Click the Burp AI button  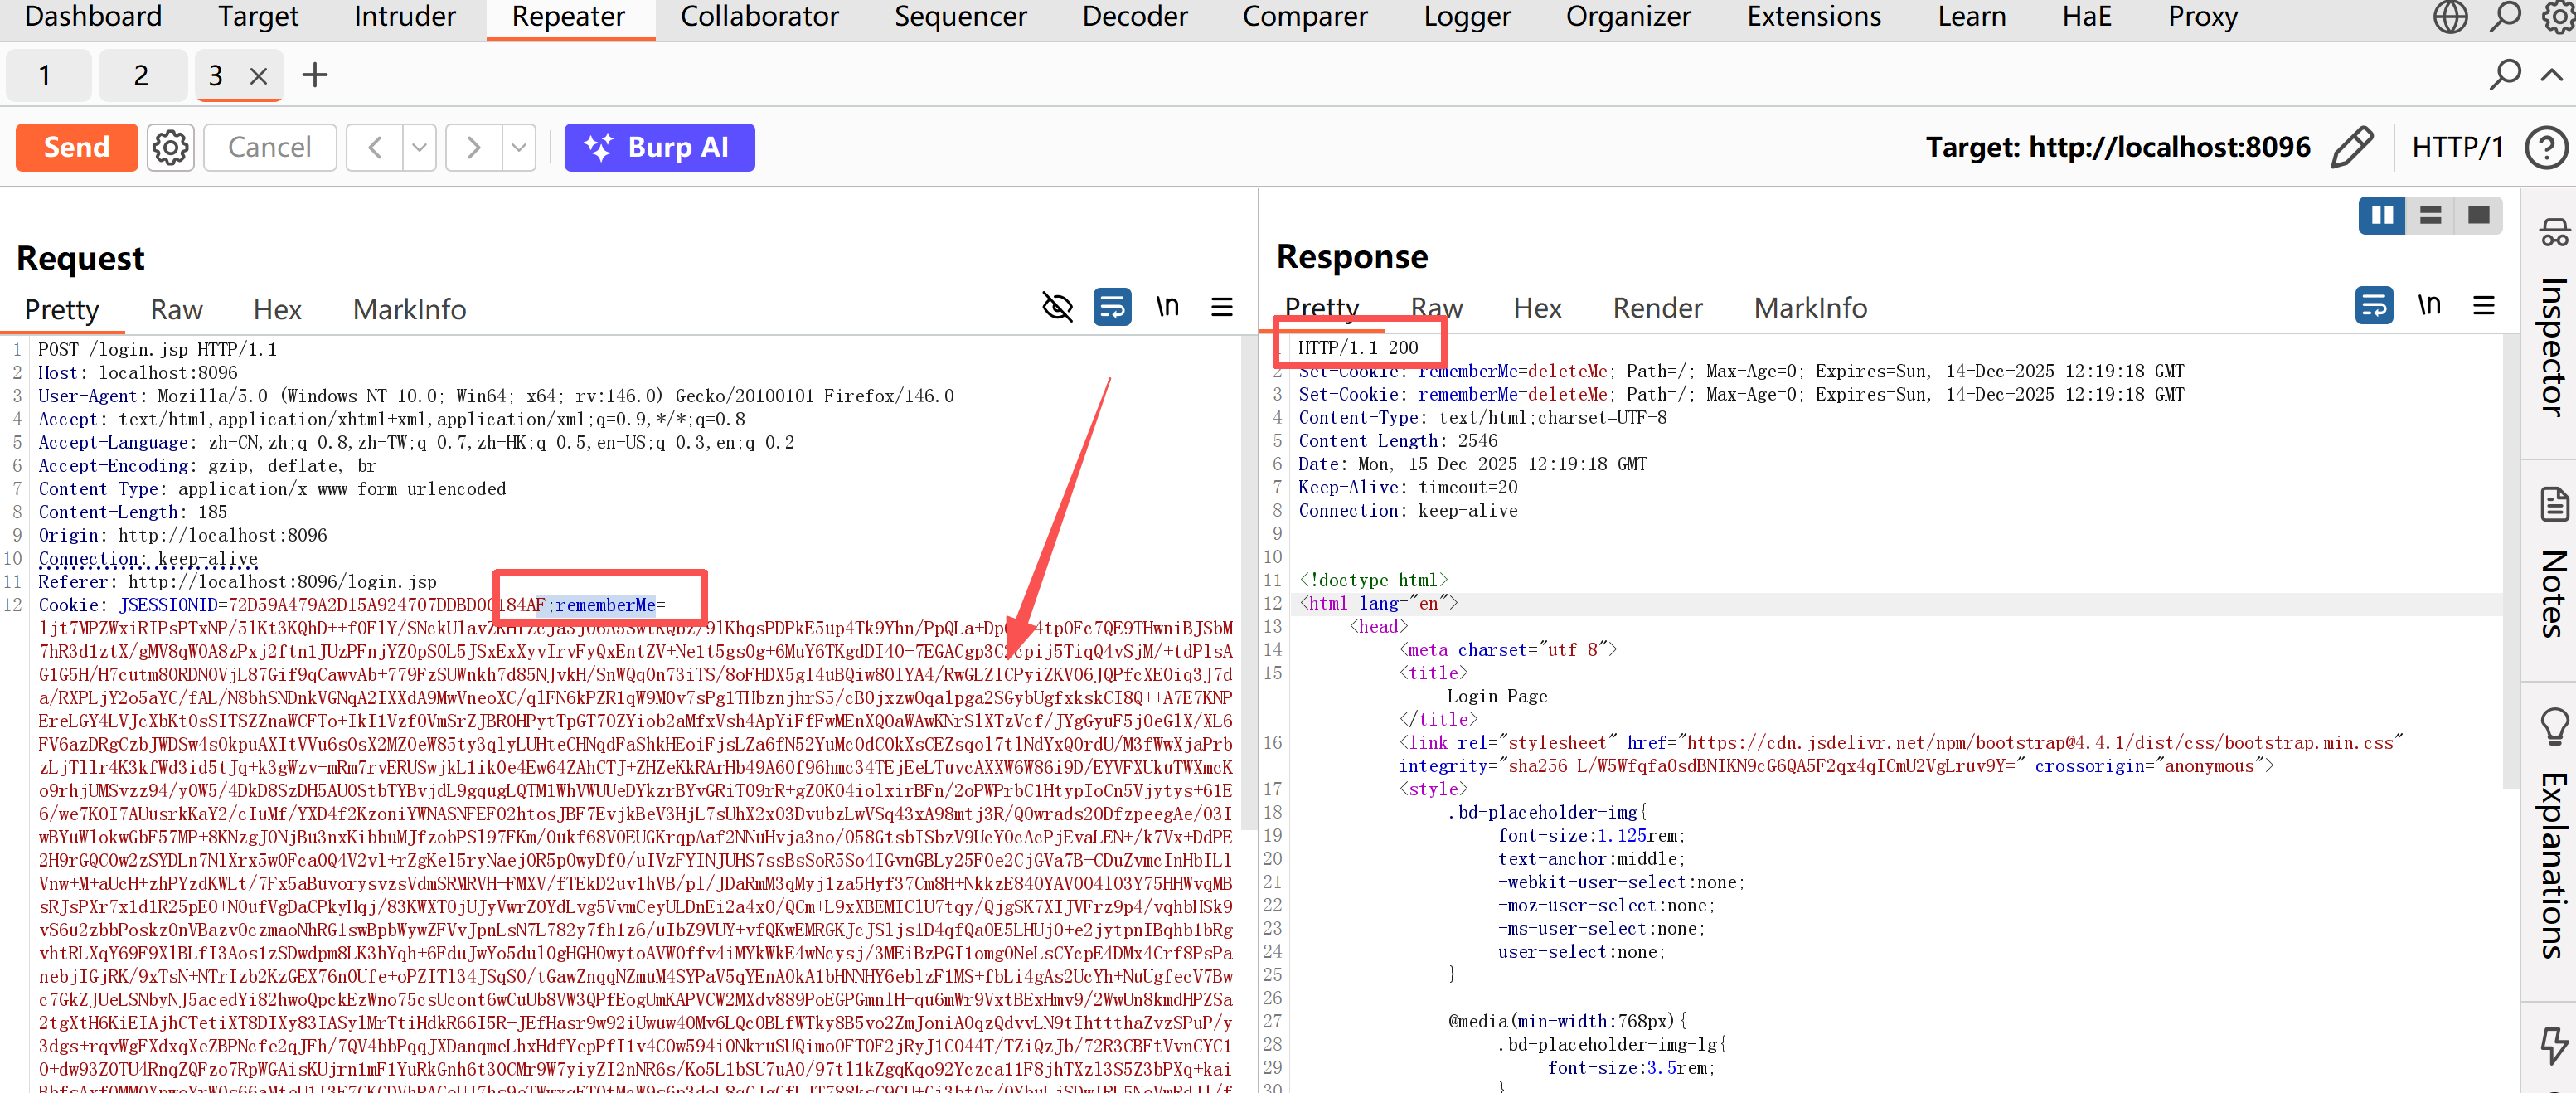pos(659,147)
